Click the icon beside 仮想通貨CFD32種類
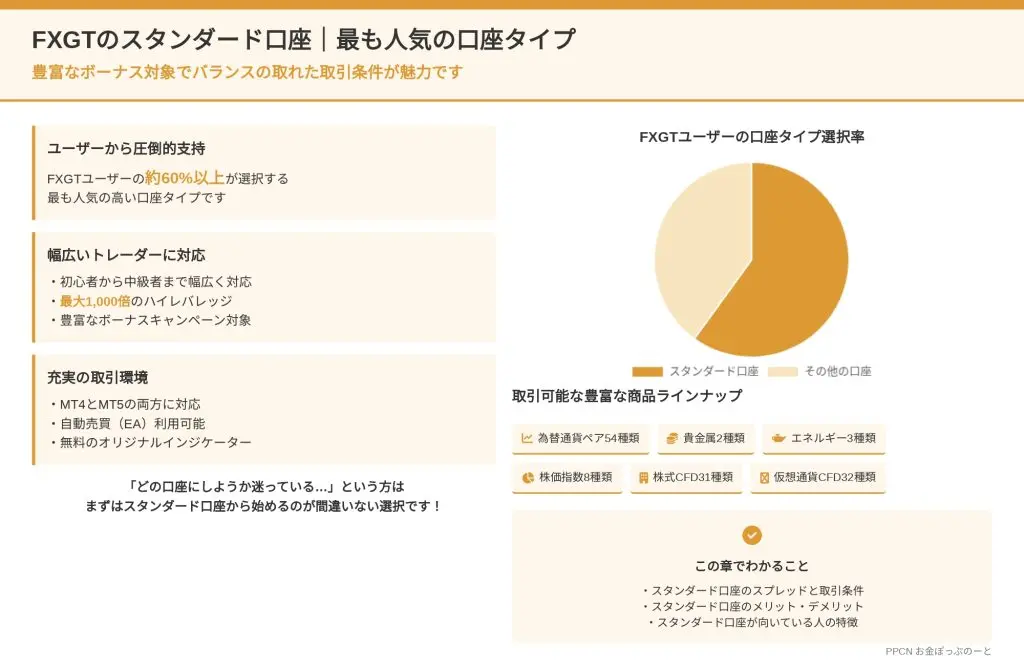Image resolution: width=1024 pixels, height=667 pixels. coord(764,477)
